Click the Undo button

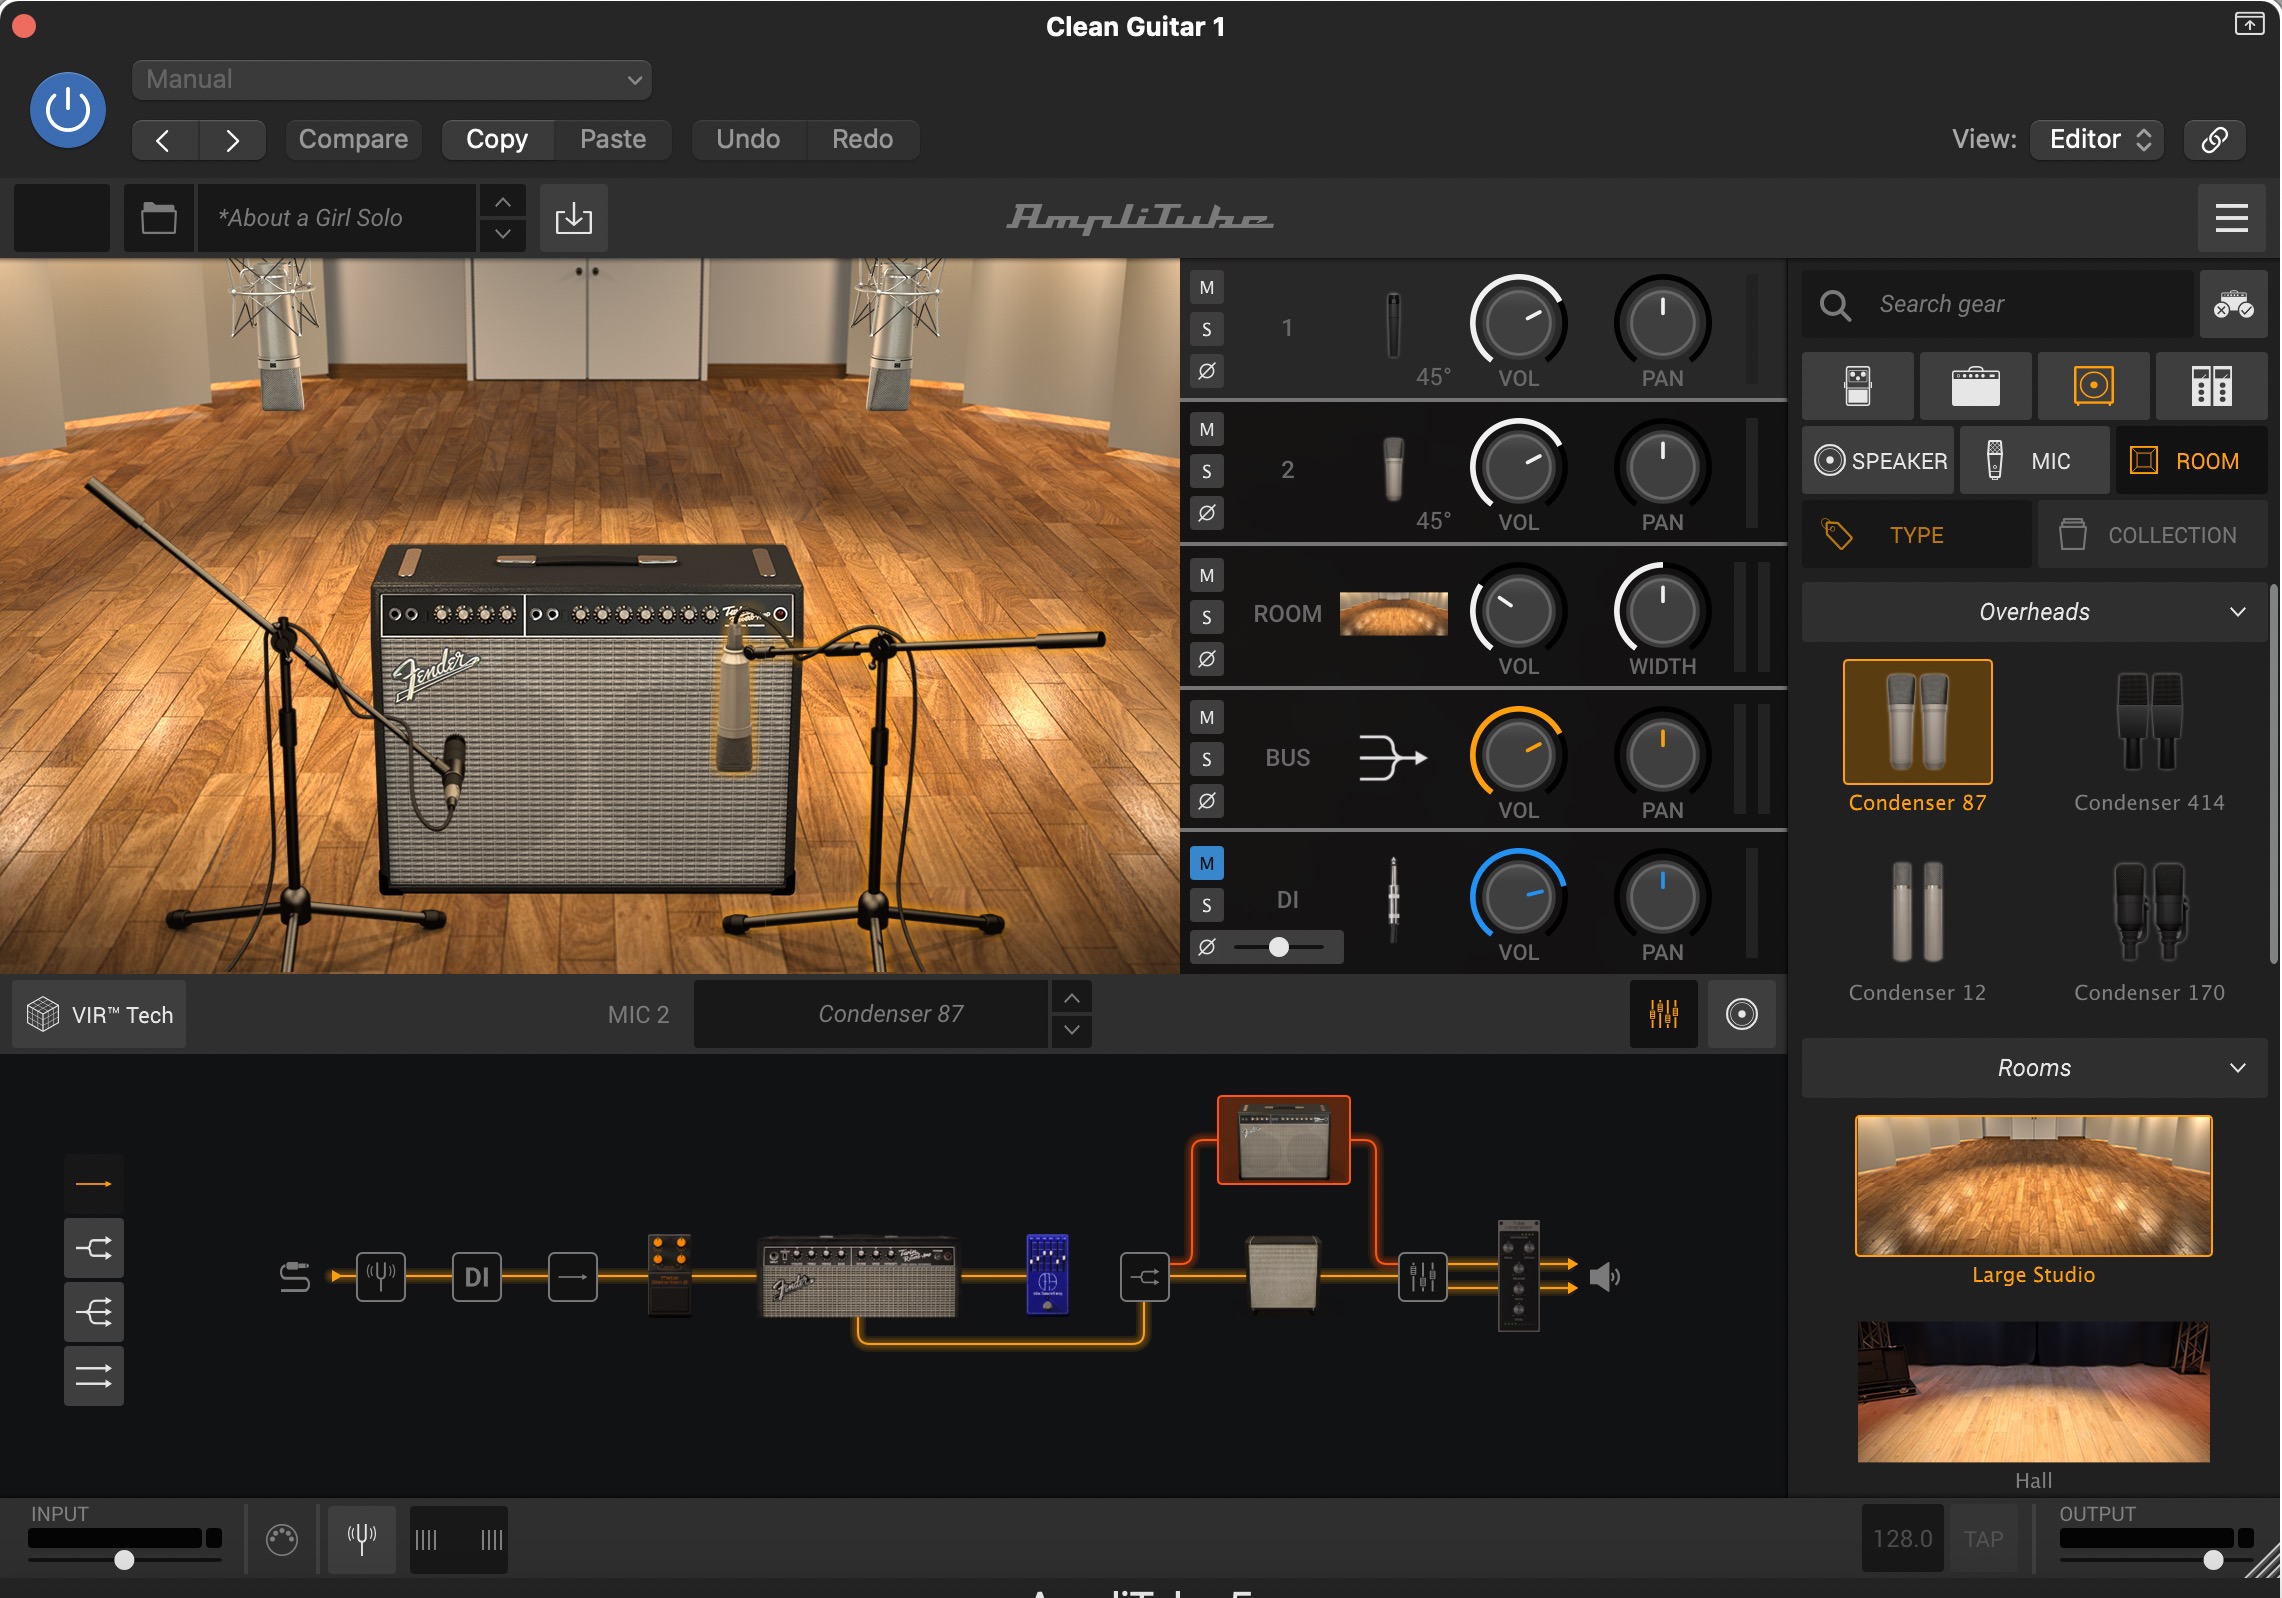point(748,140)
